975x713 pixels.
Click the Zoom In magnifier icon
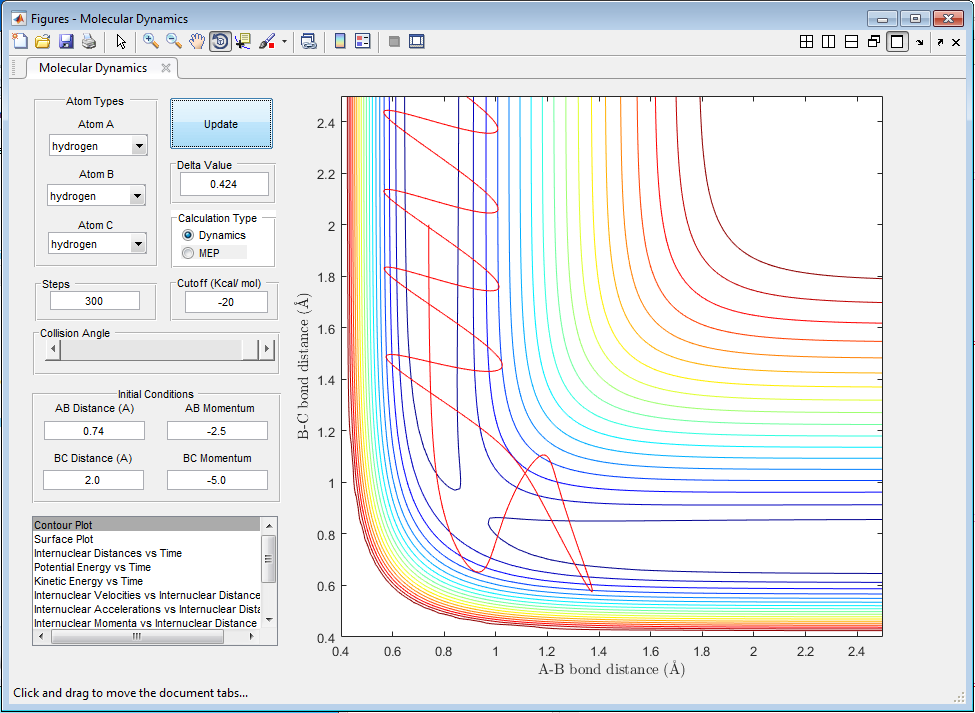tap(151, 41)
